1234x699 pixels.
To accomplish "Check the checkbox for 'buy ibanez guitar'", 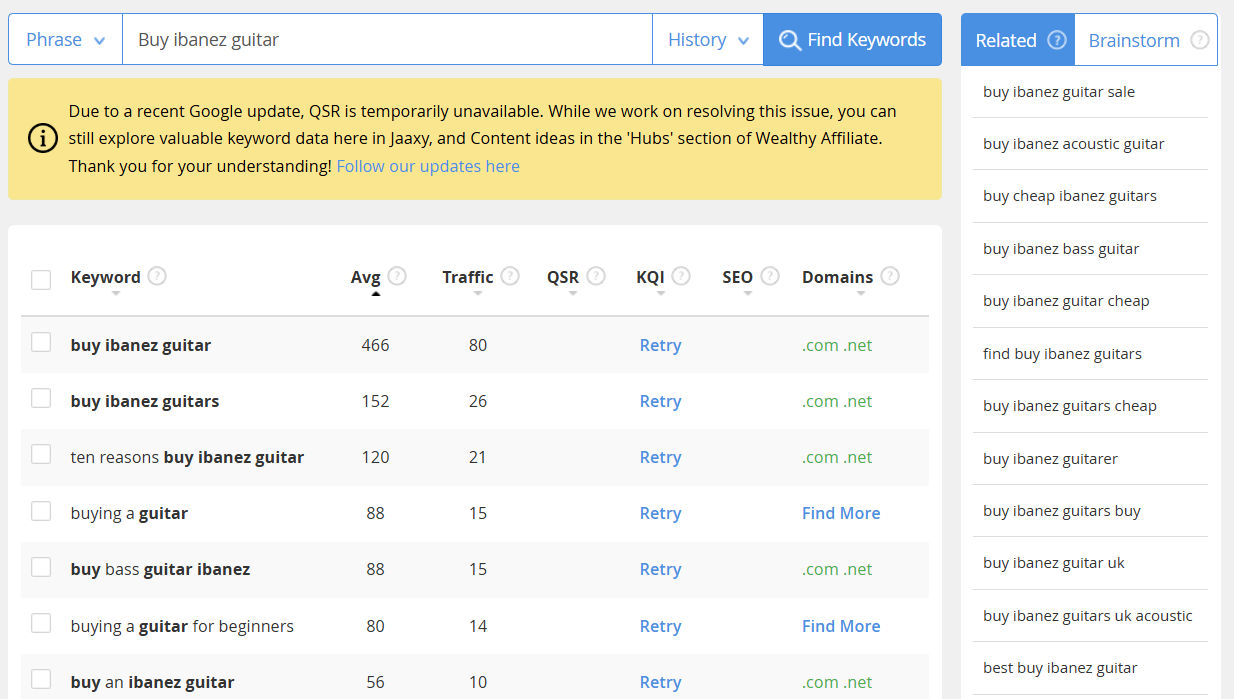I will (x=41, y=341).
